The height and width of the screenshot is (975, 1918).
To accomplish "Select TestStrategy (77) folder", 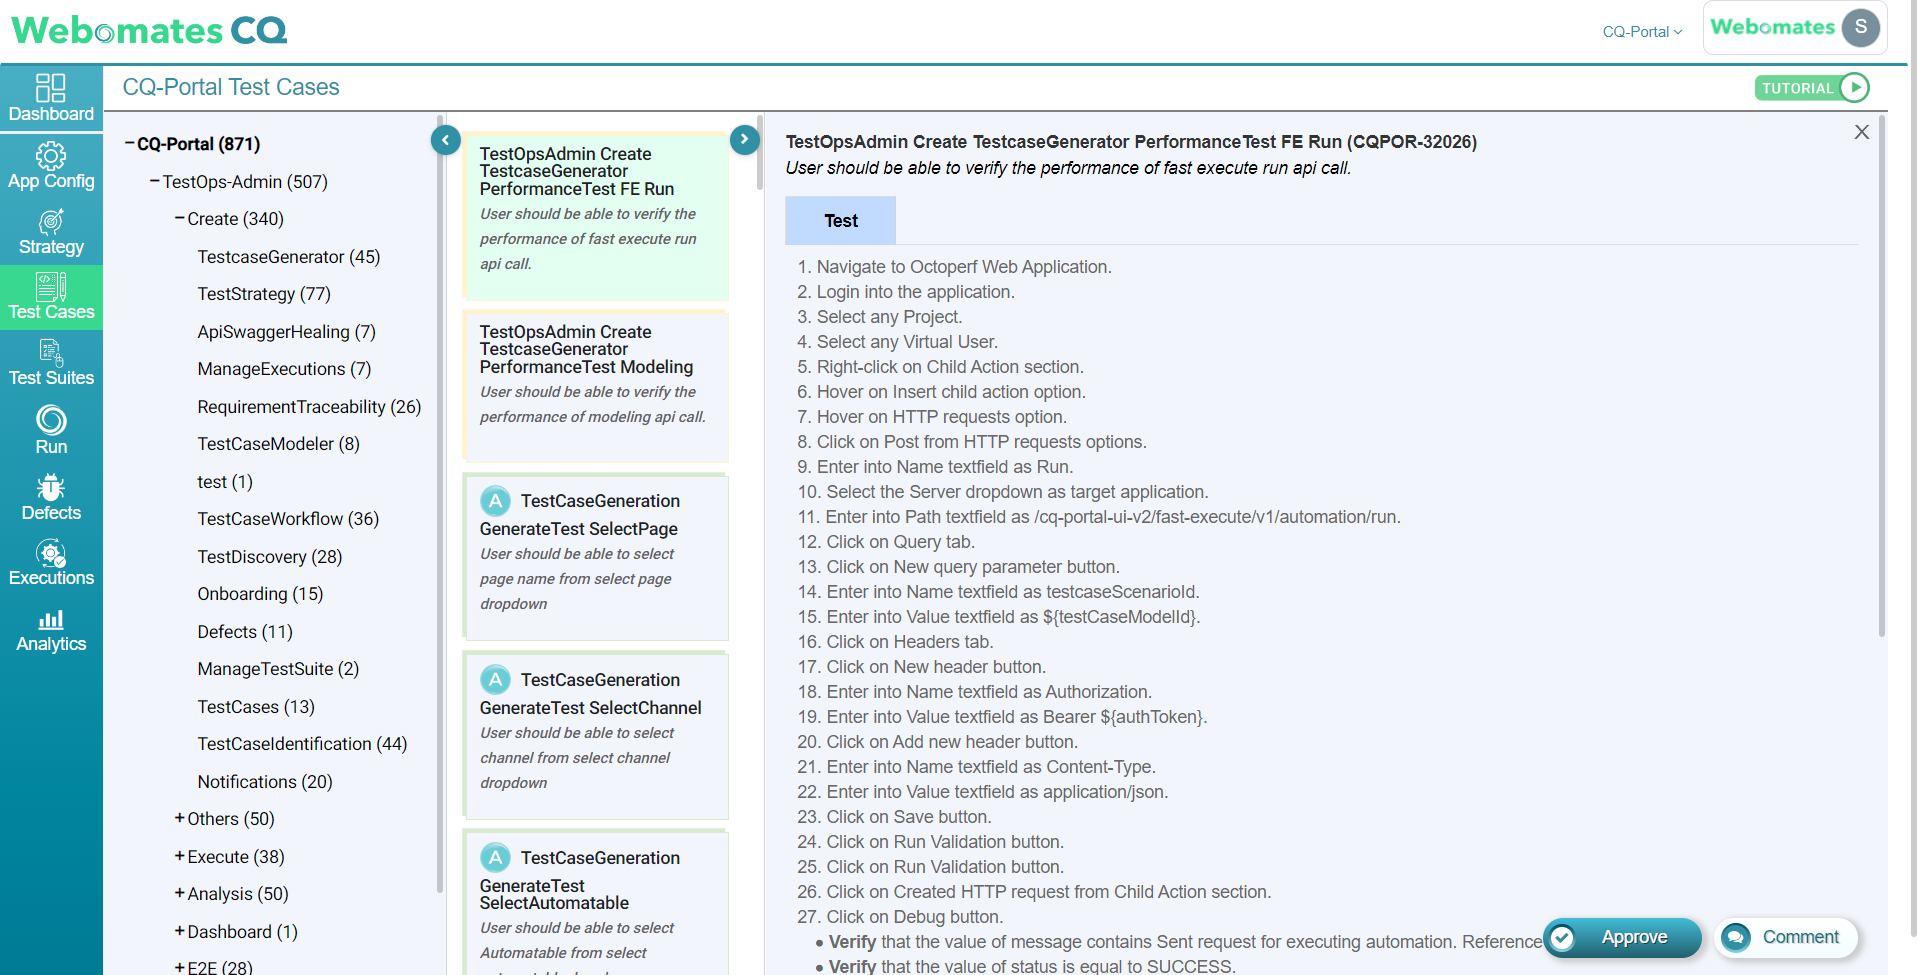I will coord(264,294).
